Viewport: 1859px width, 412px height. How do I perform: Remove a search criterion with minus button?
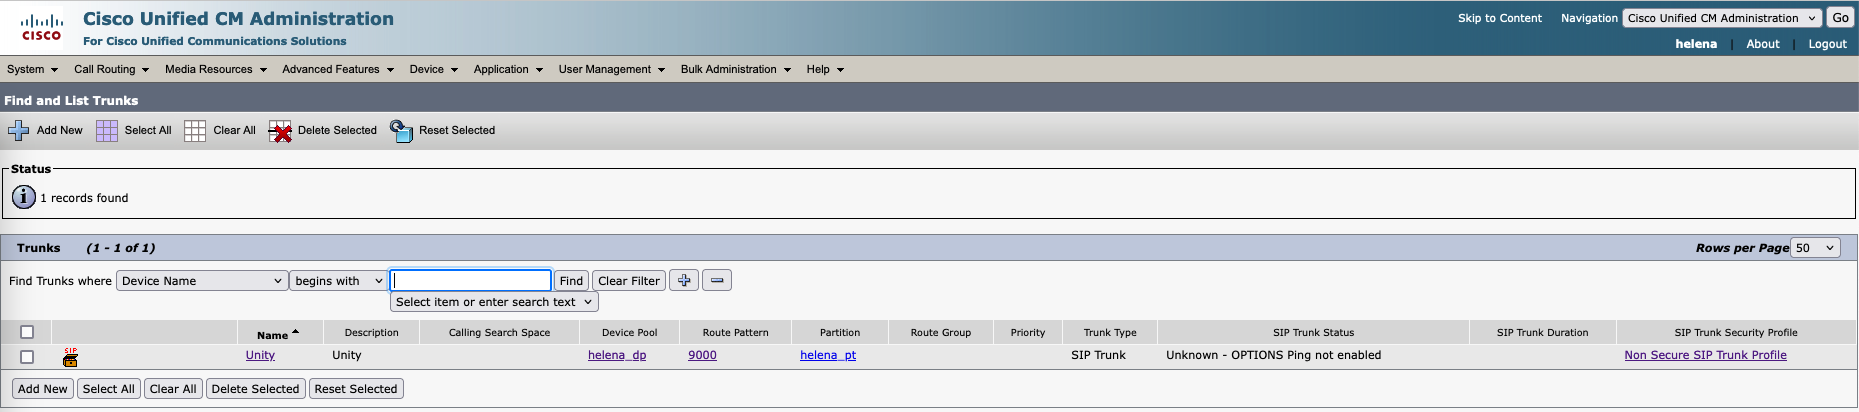pos(717,281)
